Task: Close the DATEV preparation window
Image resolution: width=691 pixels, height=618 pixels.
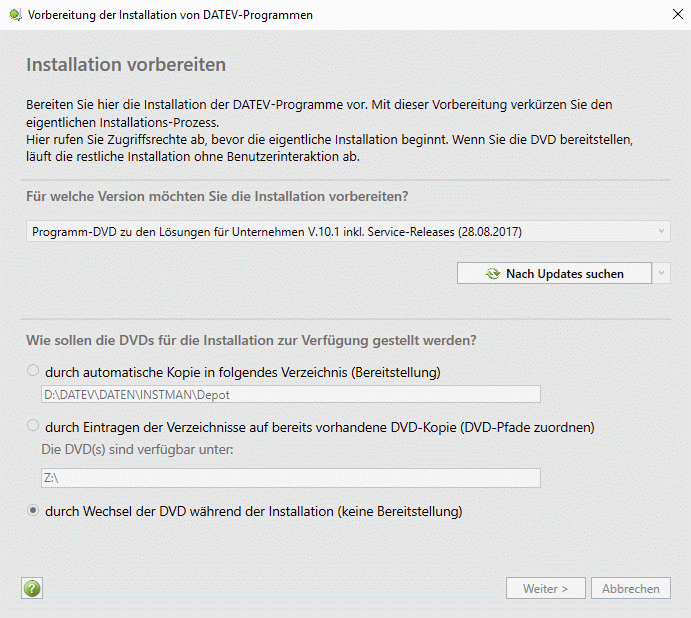Action: [x=678, y=15]
